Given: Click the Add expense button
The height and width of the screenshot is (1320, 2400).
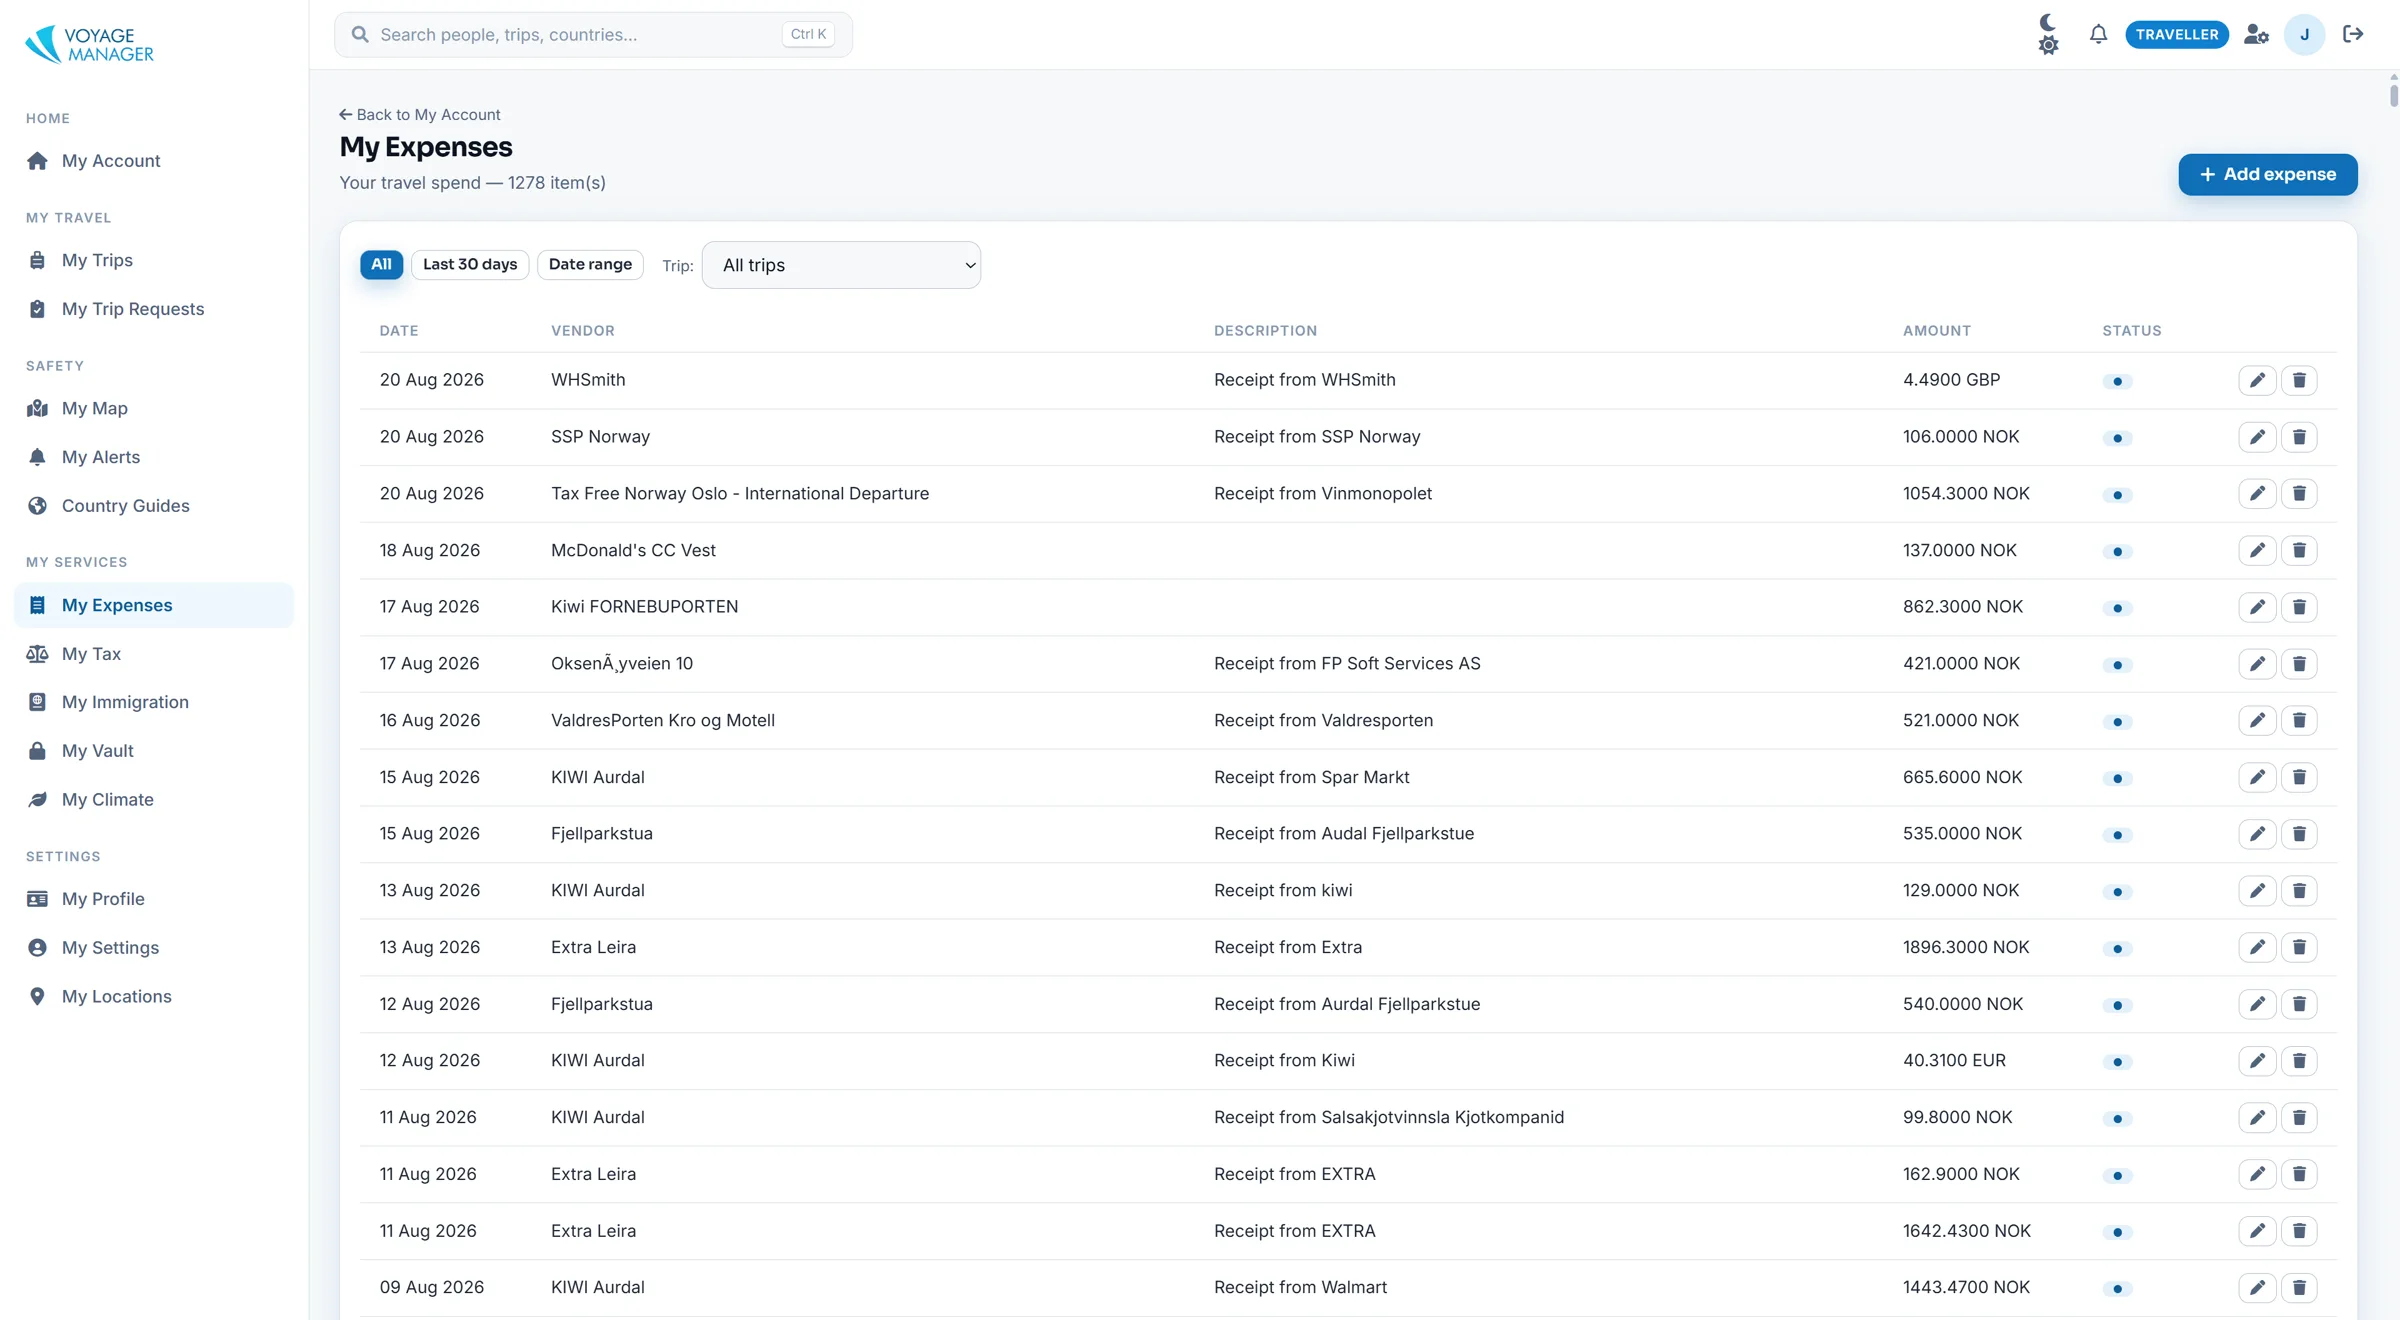Looking at the screenshot, I should coord(2267,174).
